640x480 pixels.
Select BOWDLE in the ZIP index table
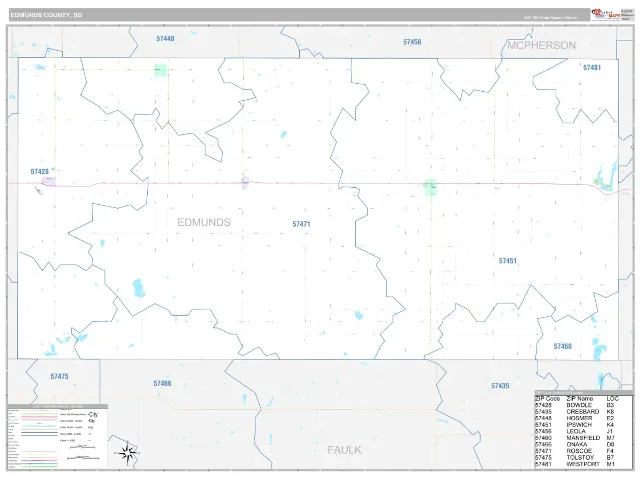click(579, 405)
